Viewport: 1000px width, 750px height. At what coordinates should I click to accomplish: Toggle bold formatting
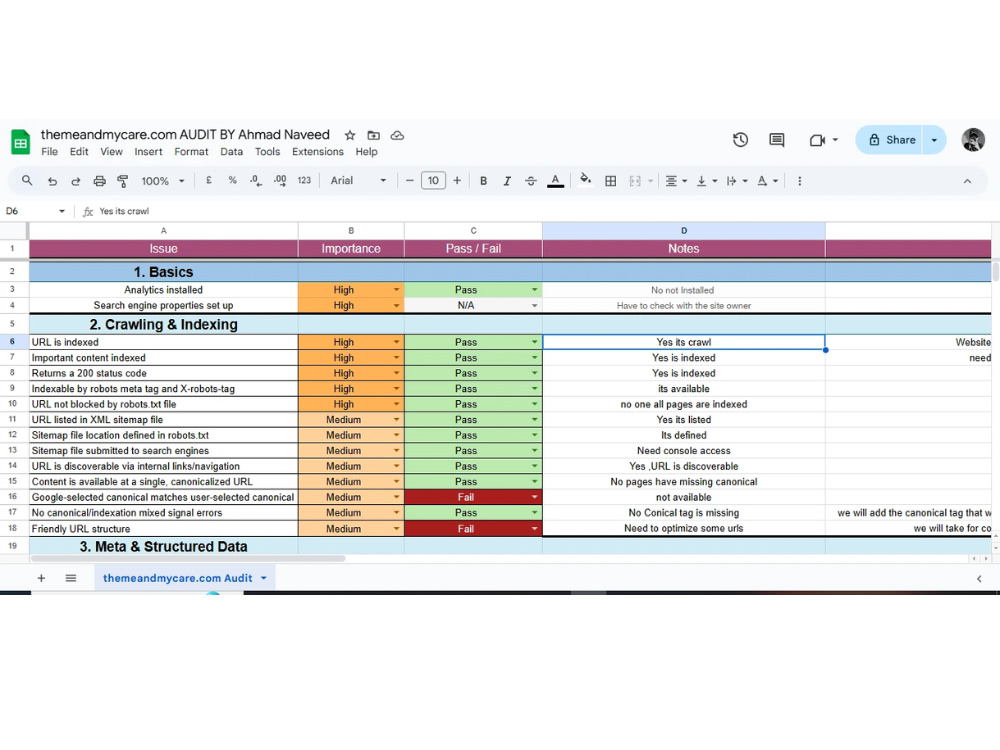click(x=483, y=180)
